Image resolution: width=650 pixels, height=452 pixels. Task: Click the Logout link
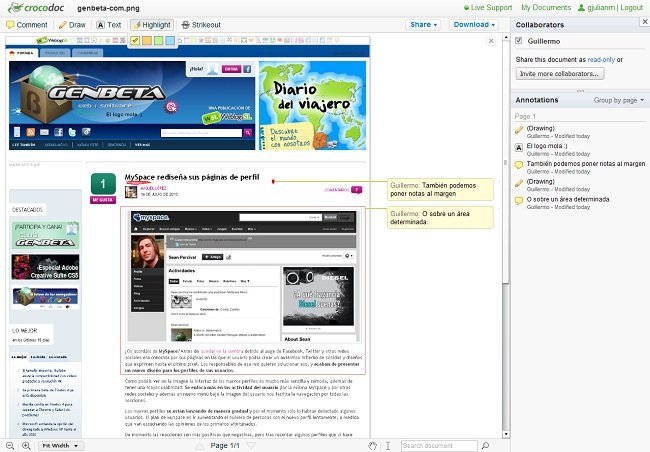tap(631, 7)
